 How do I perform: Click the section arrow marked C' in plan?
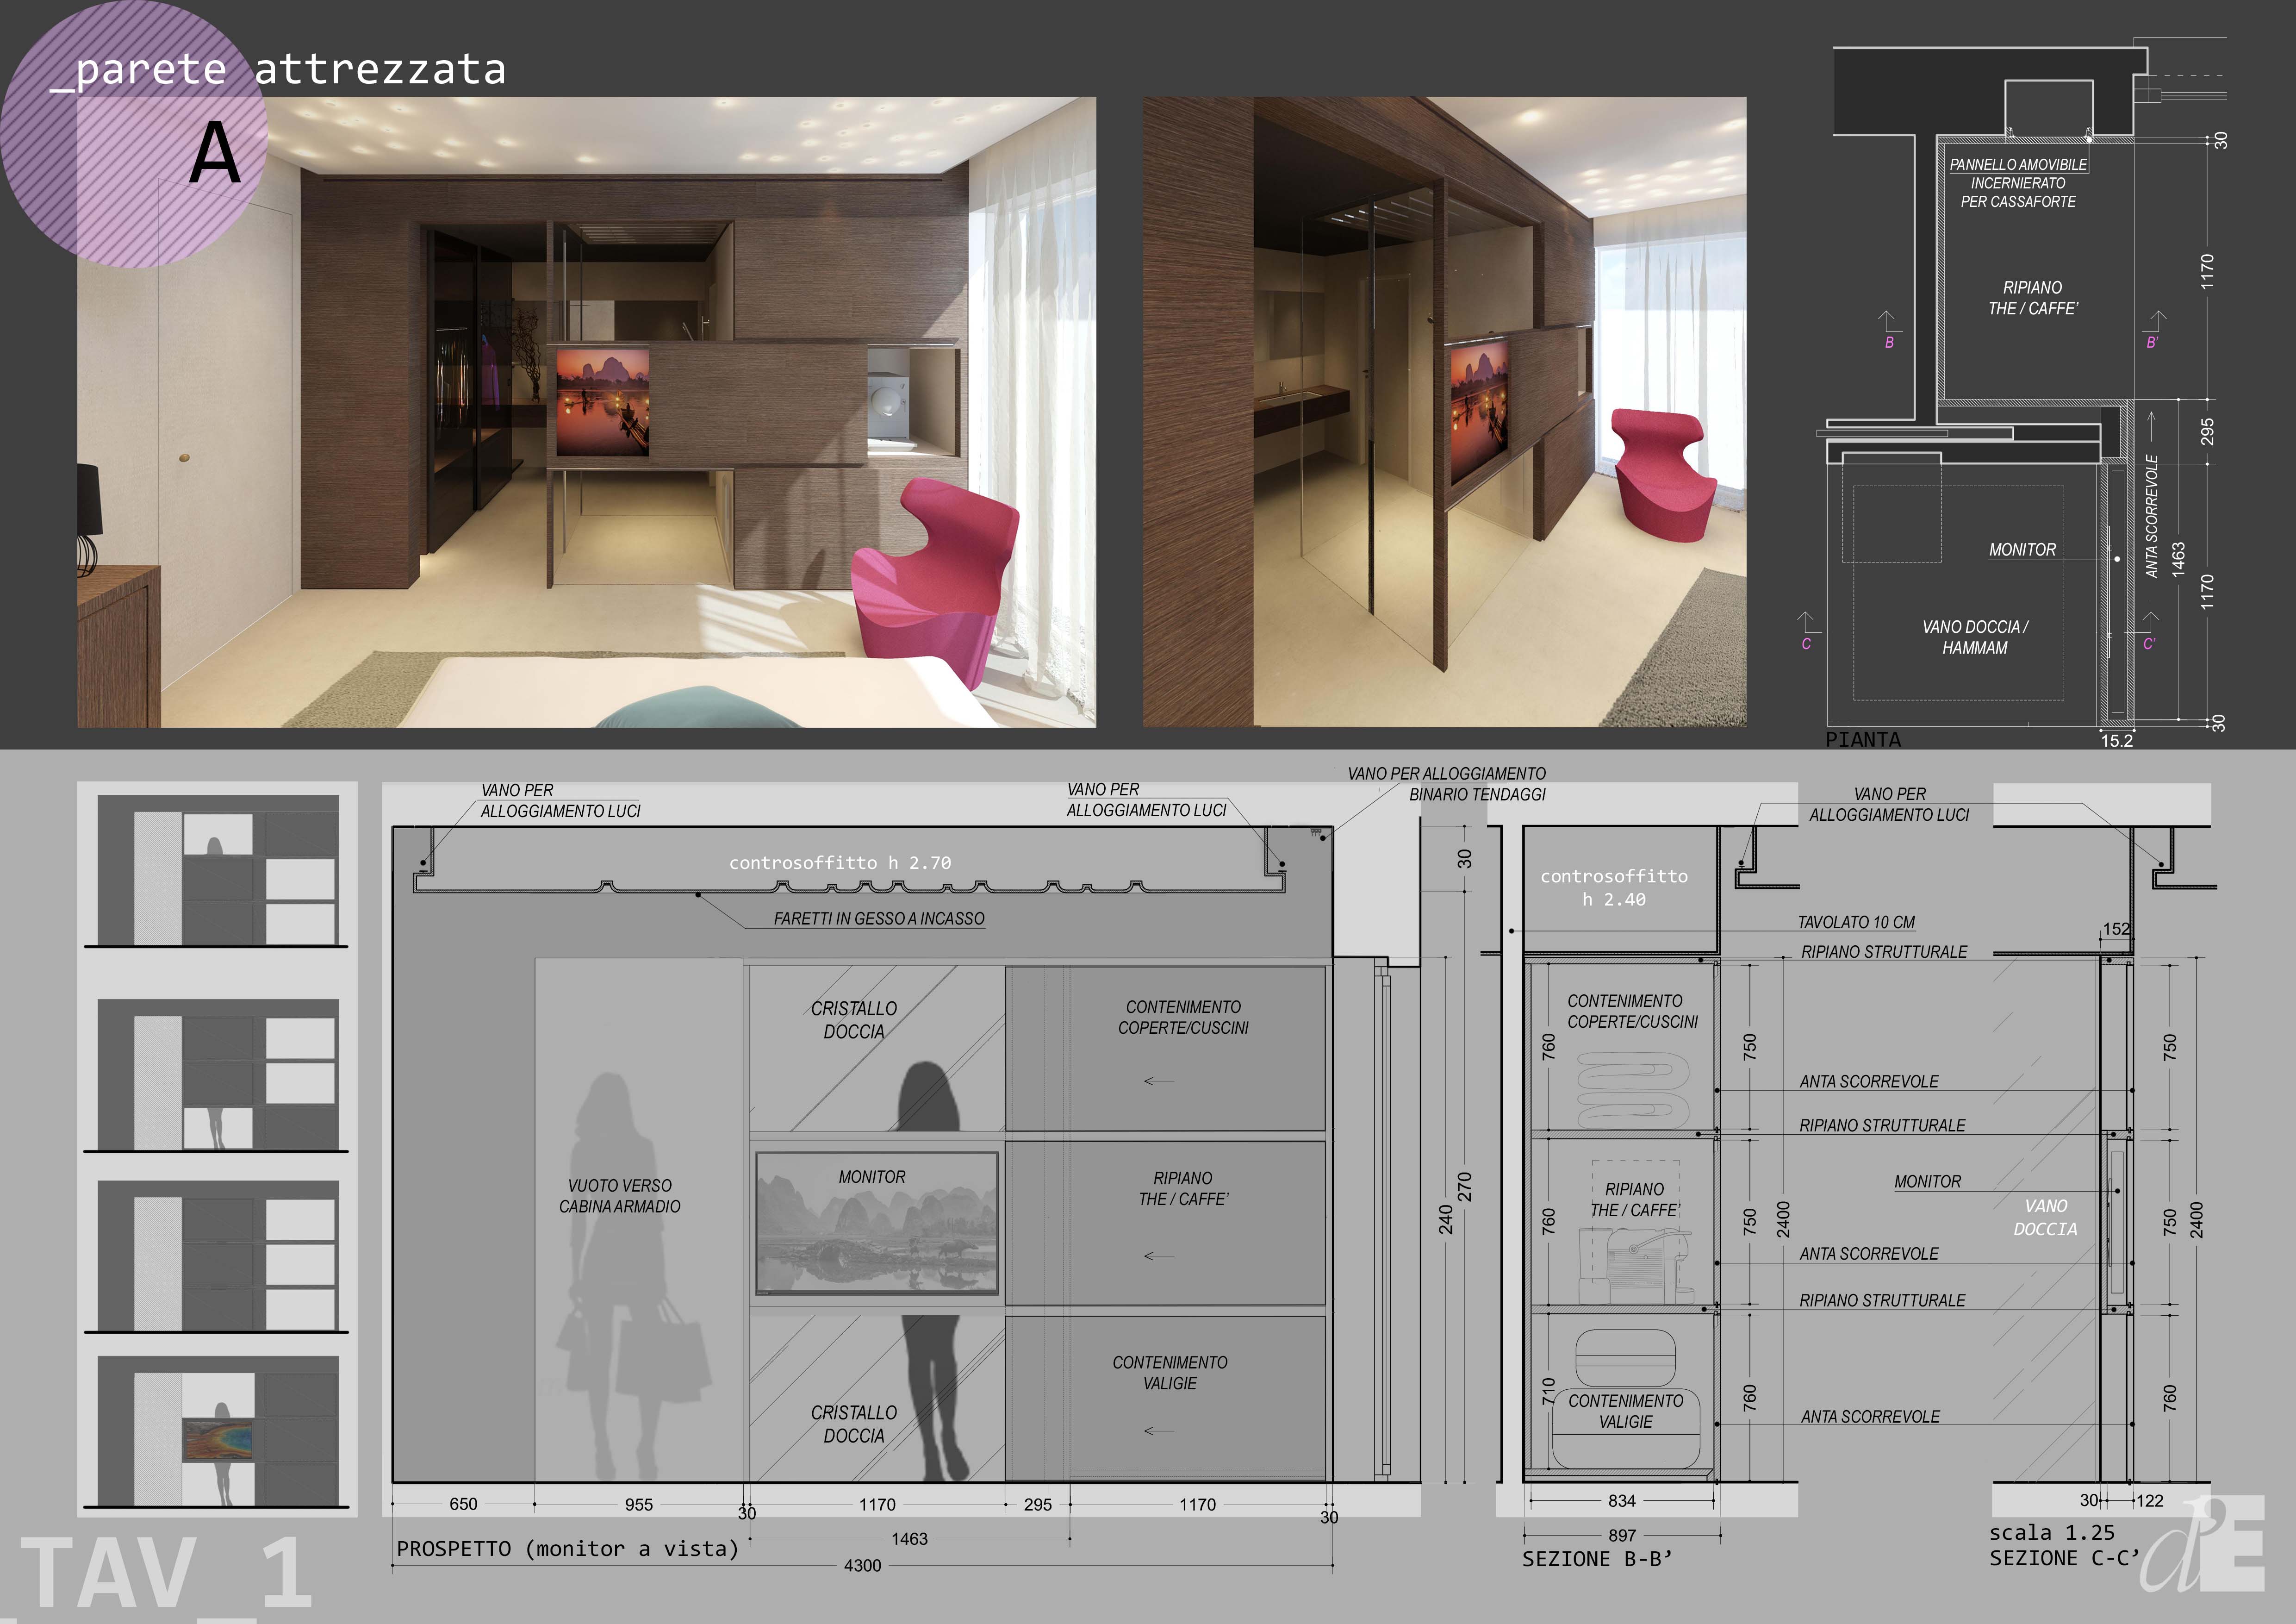(x=2150, y=622)
